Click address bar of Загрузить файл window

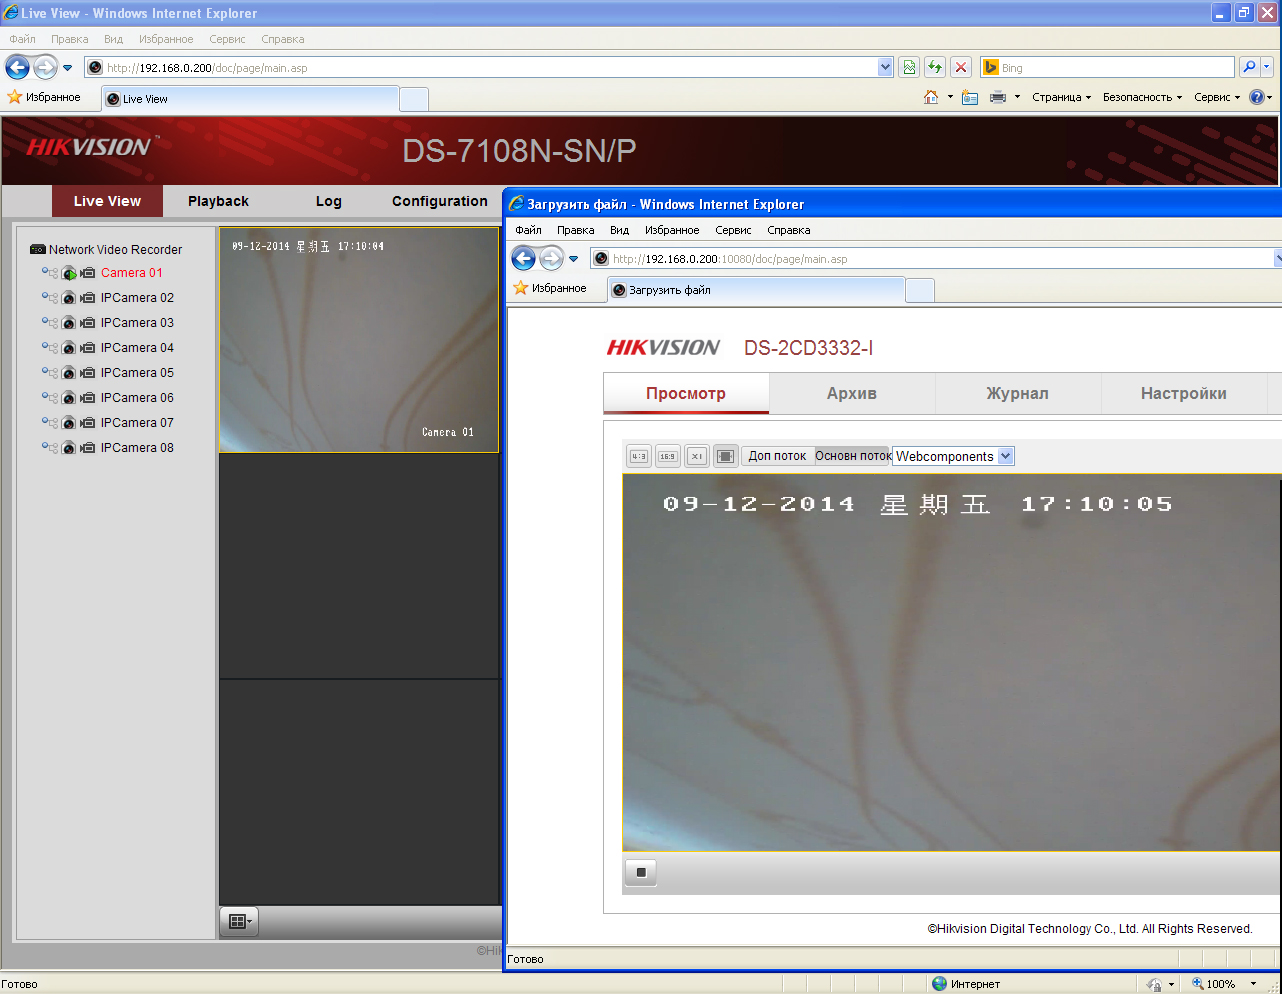click(930, 258)
